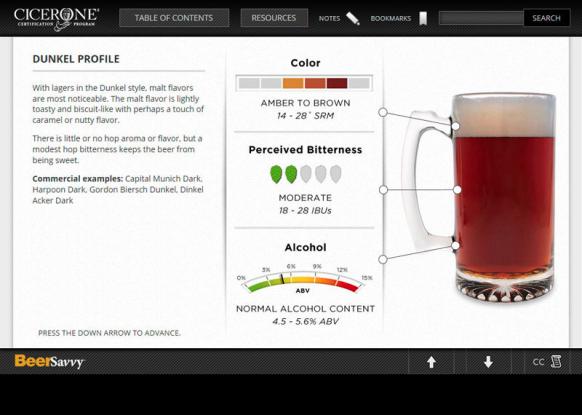Click the third gray hop icon

(x=306, y=174)
